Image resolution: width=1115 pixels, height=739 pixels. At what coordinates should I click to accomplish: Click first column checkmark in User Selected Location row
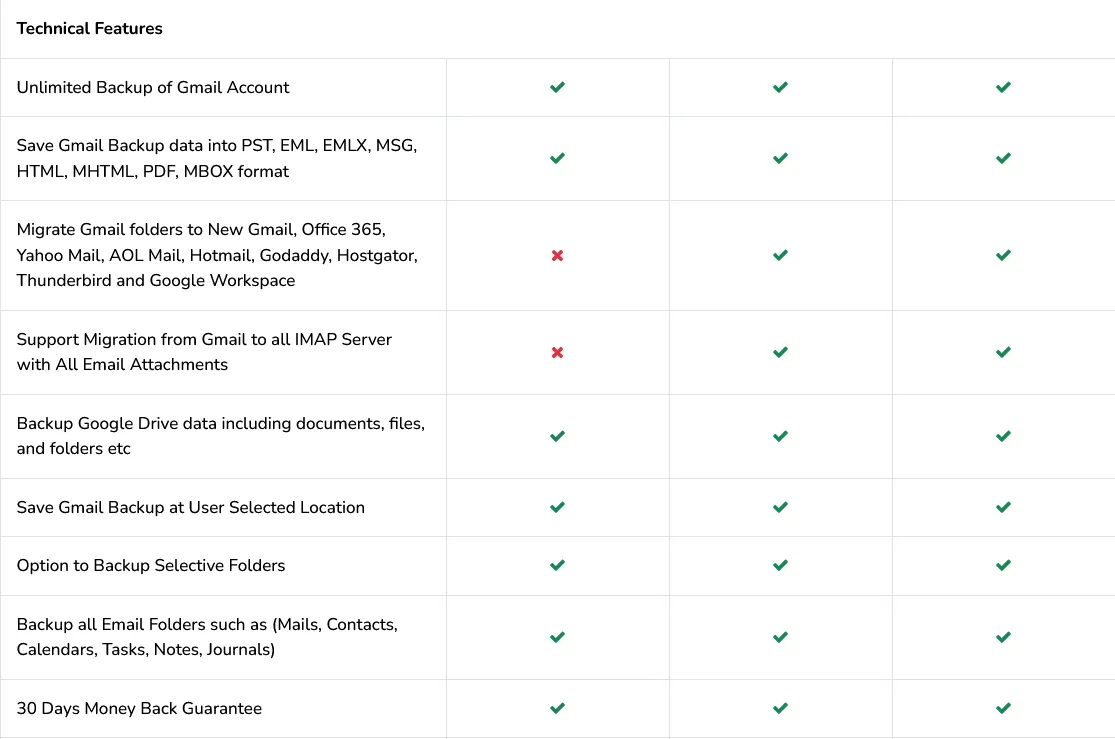tap(558, 507)
